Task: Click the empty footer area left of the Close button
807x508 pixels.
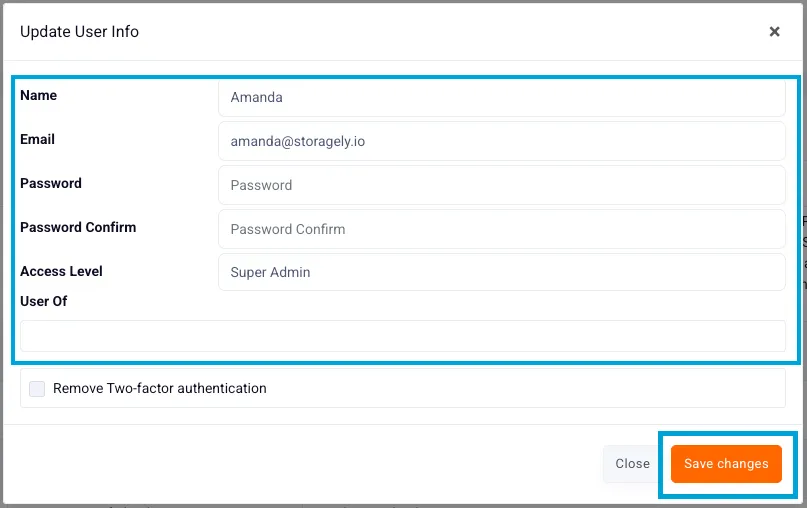Action: pyautogui.click(x=304, y=464)
